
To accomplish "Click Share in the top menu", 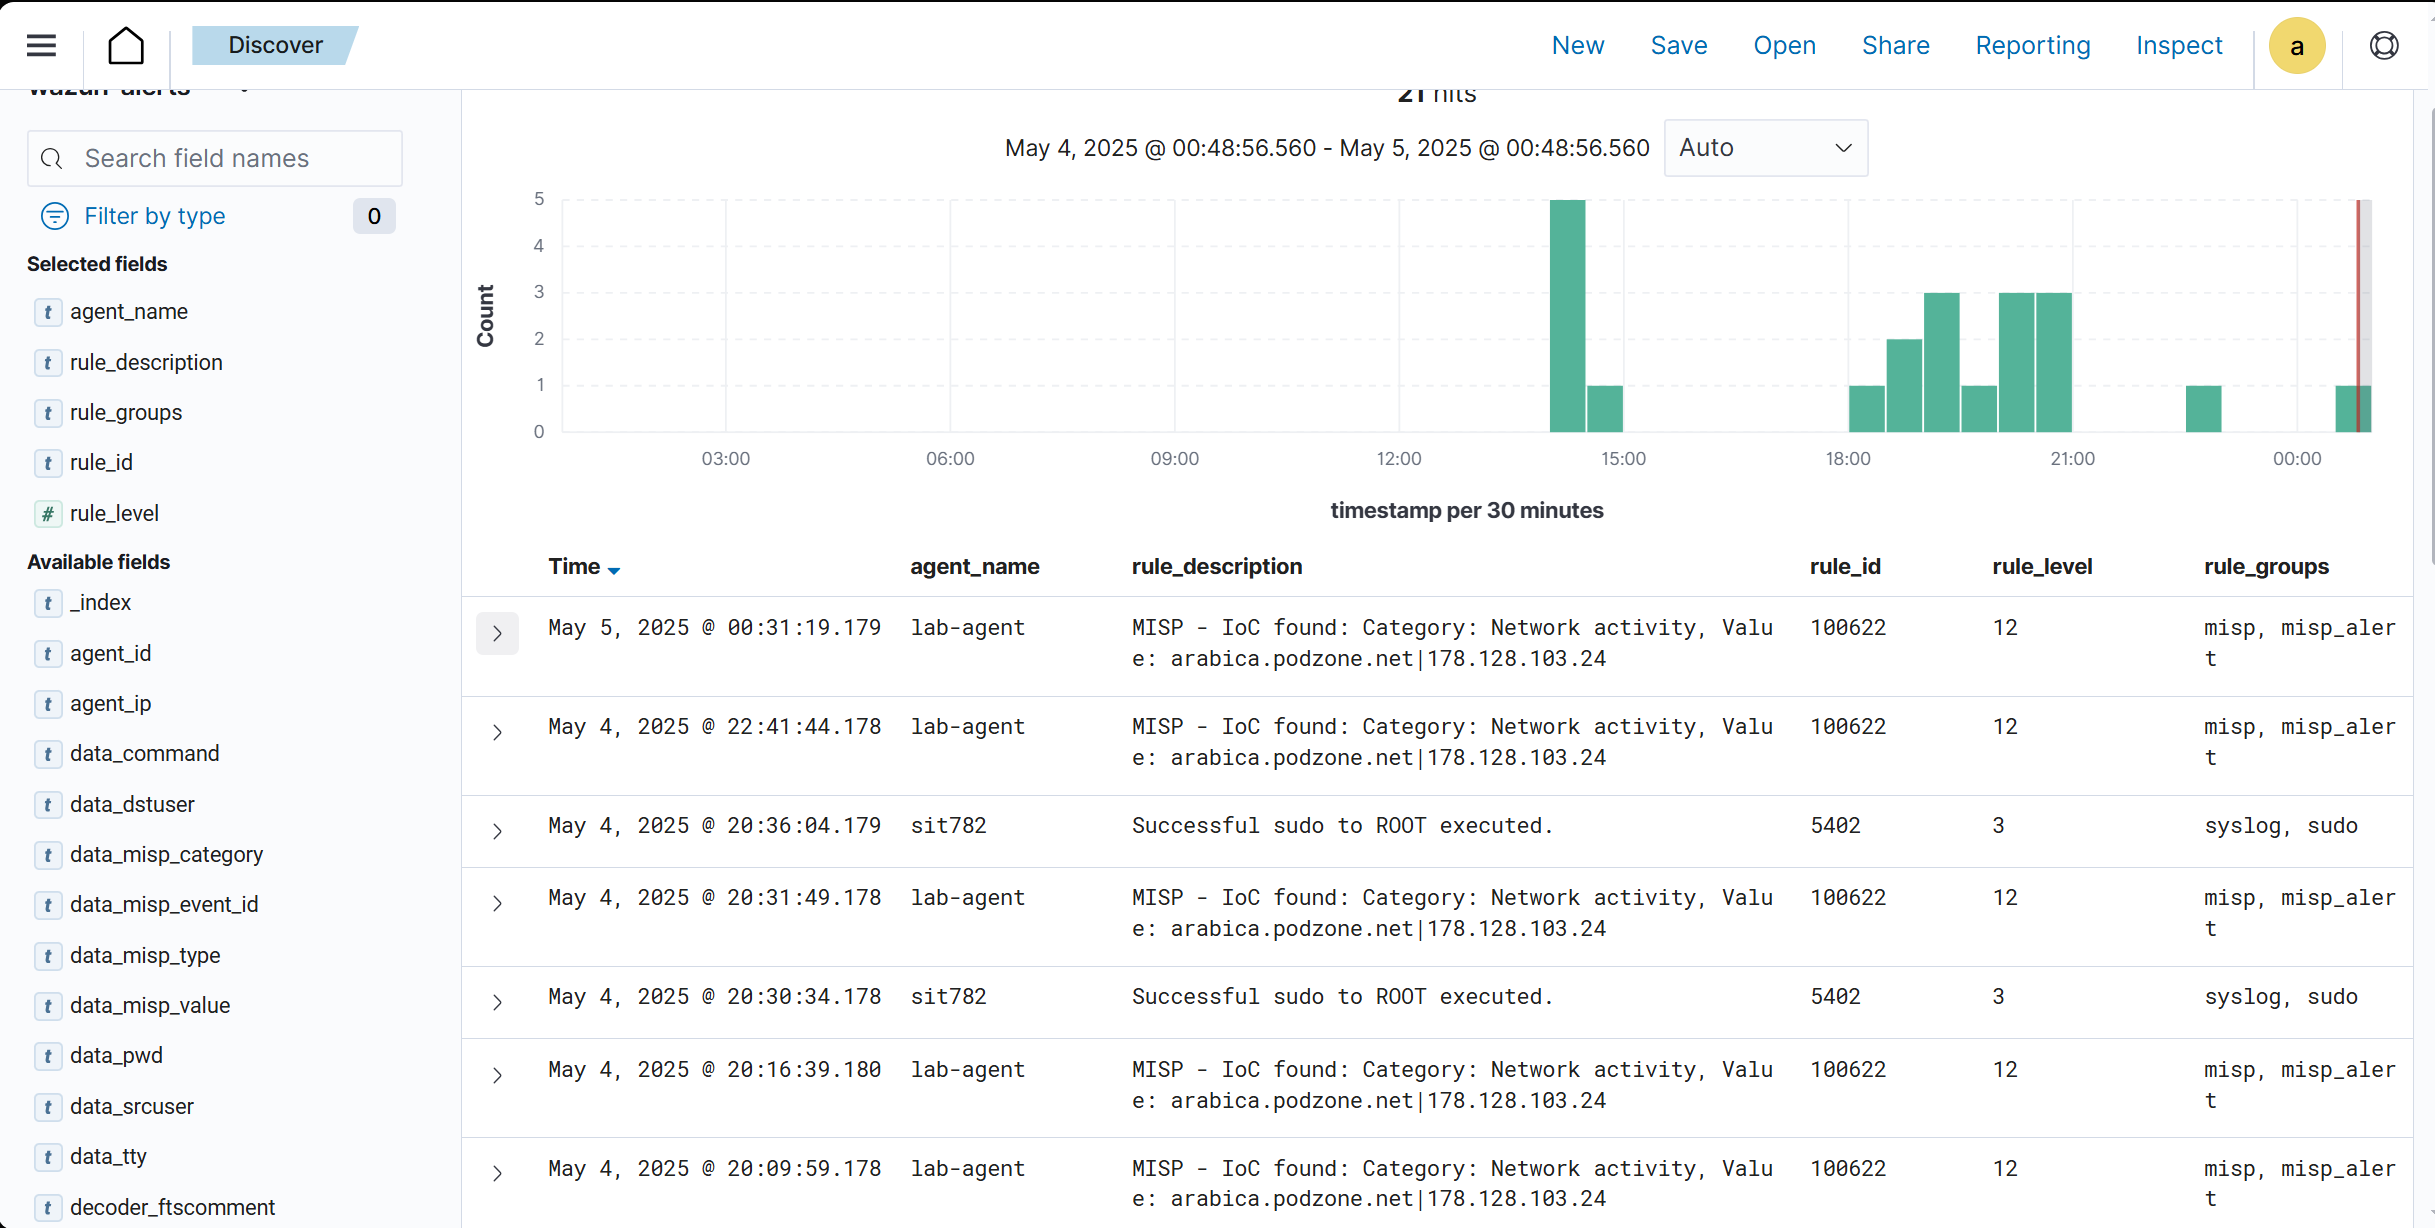I will click(1895, 45).
